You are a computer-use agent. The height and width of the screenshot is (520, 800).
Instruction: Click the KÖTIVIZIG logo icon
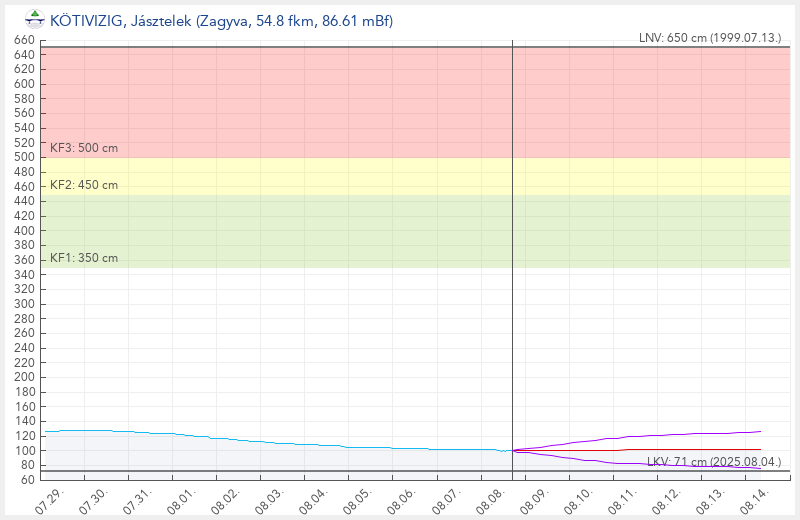click(35, 20)
